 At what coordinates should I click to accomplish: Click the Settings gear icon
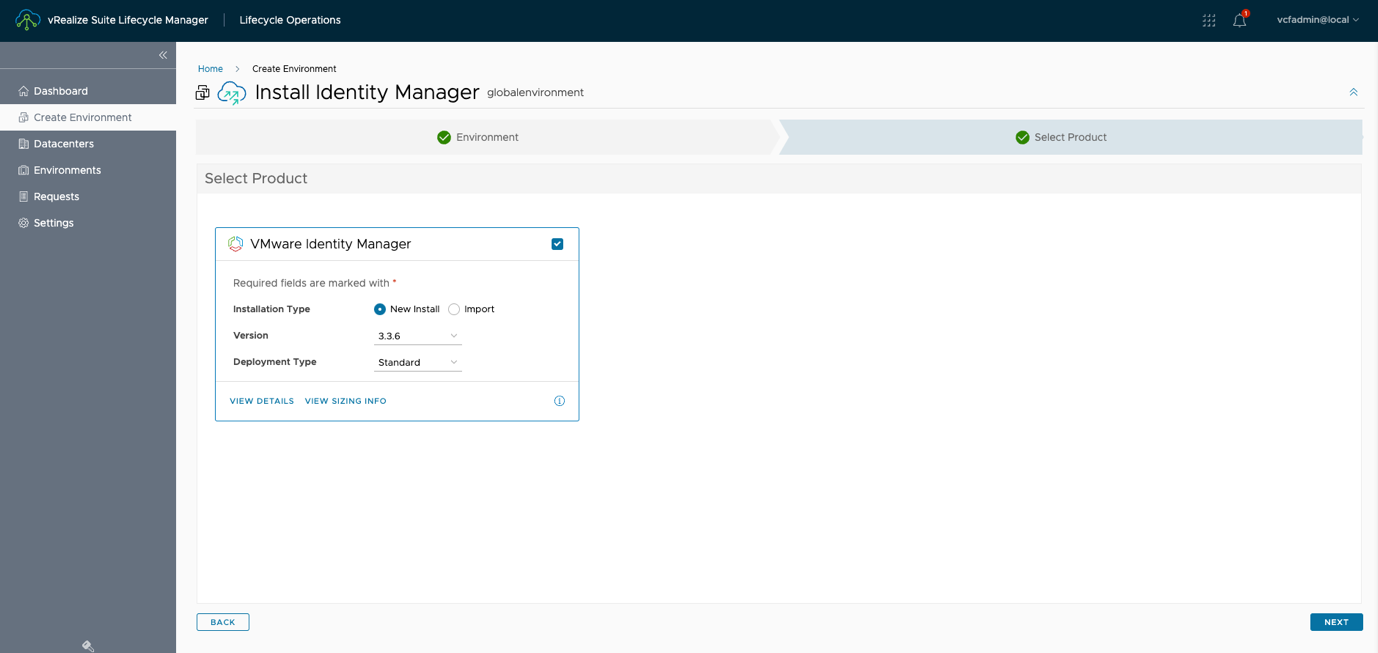coord(23,223)
